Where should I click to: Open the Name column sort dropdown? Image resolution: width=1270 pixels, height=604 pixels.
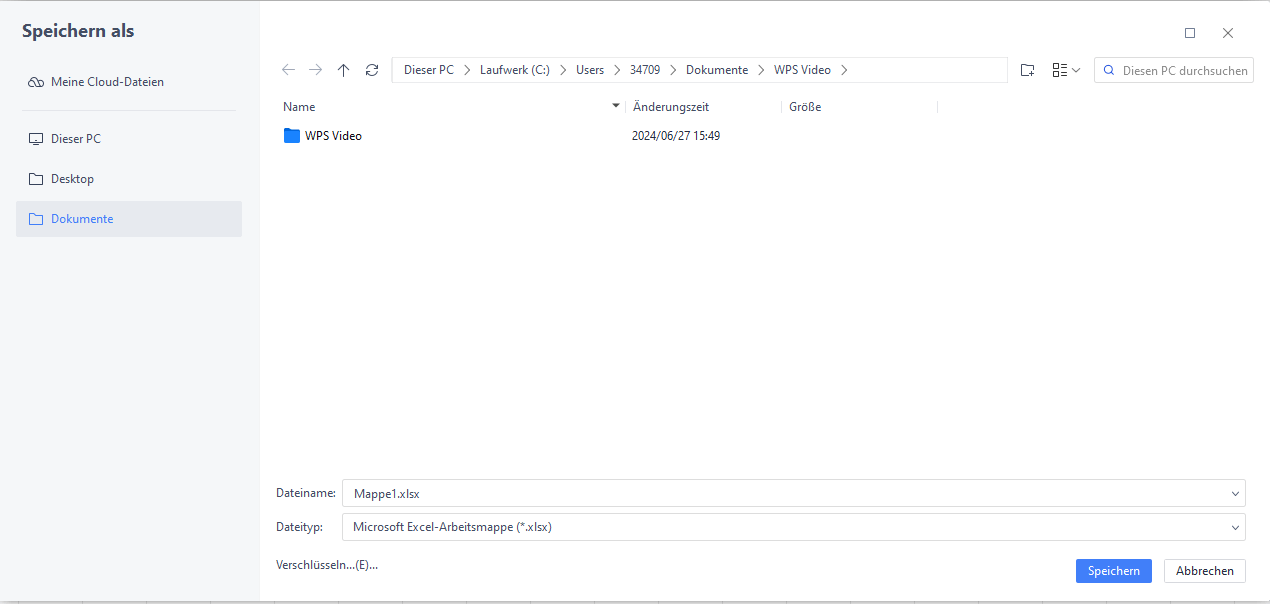615,105
